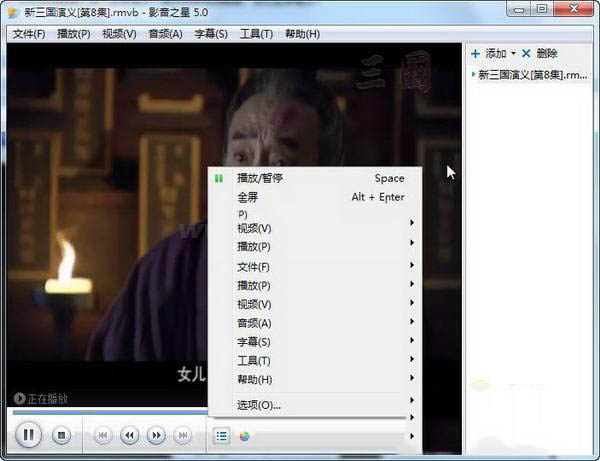
Task: Skip to the next track button
Action: coord(183,435)
